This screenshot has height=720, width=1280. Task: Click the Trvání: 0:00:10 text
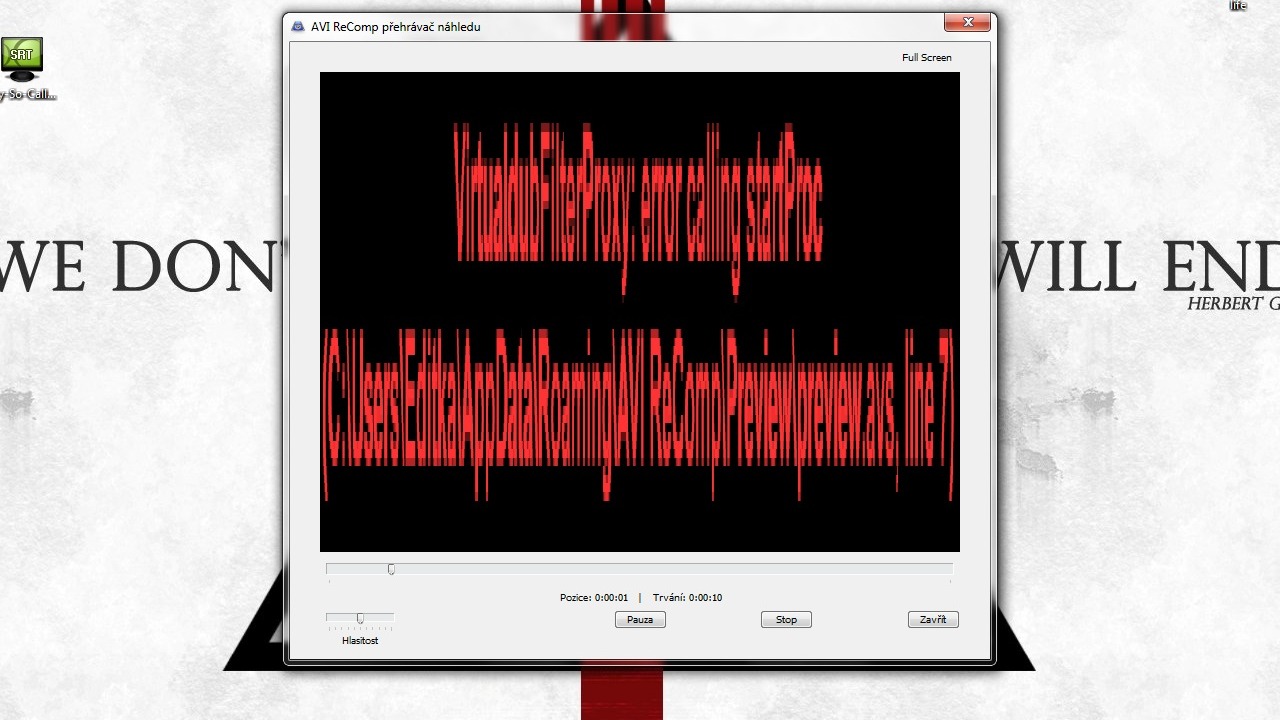[687, 598]
